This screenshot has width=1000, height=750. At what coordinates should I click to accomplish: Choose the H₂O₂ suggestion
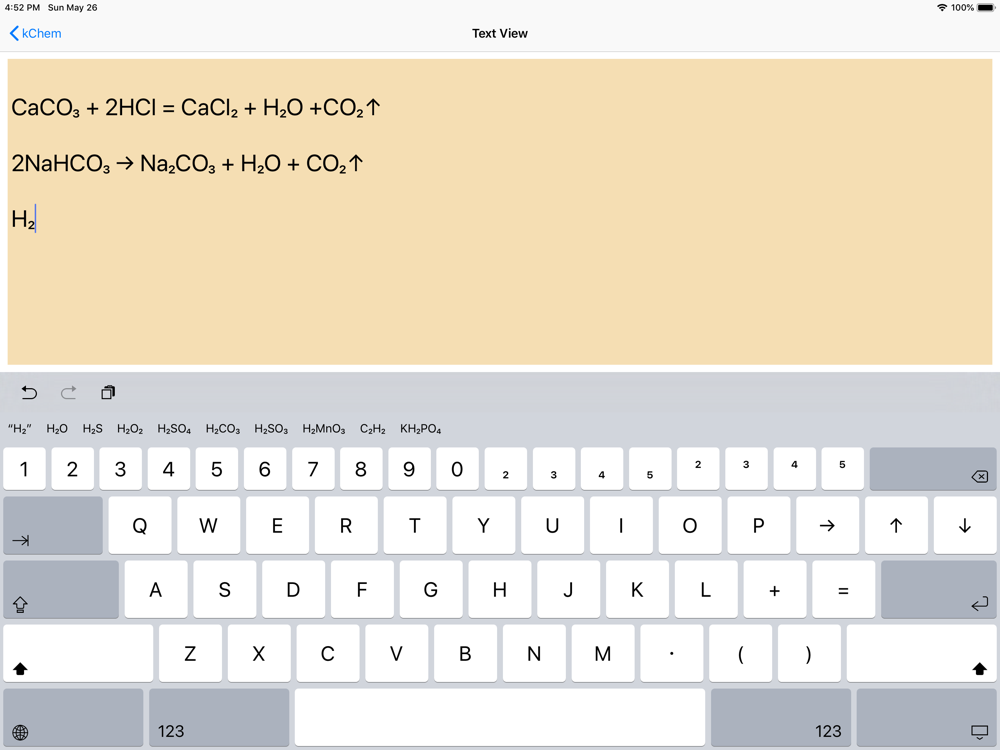click(x=130, y=429)
